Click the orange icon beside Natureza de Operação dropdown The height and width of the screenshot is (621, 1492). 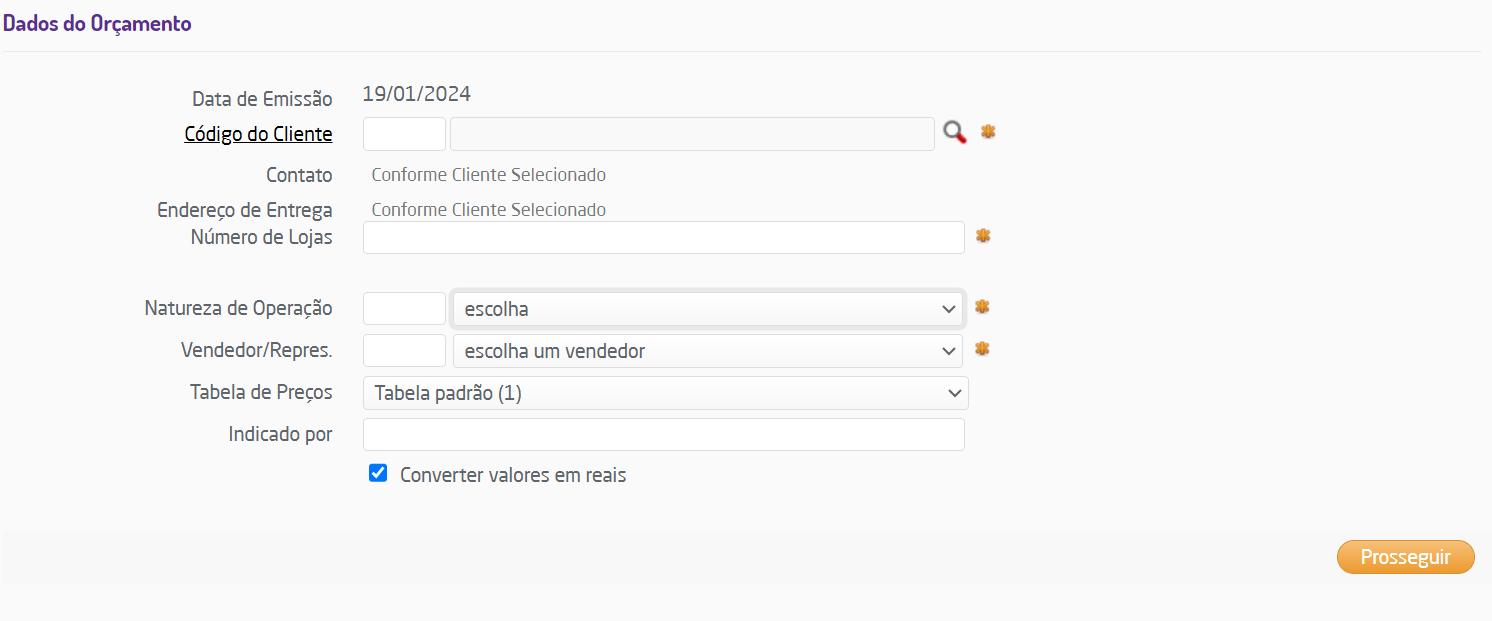point(982,307)
